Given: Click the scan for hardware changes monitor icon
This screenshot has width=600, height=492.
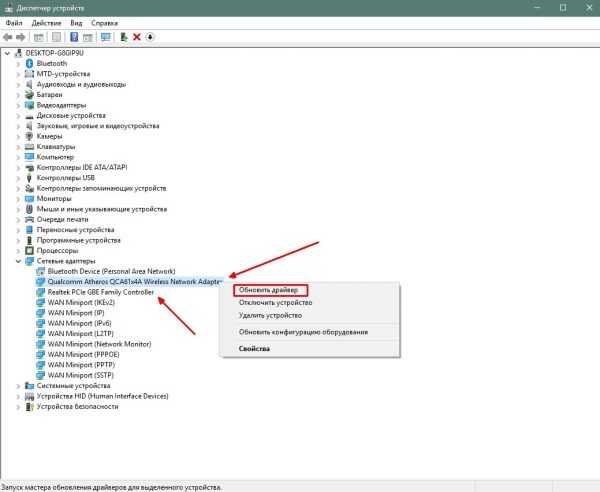Looking at the screenshot, I should (106, 37).
